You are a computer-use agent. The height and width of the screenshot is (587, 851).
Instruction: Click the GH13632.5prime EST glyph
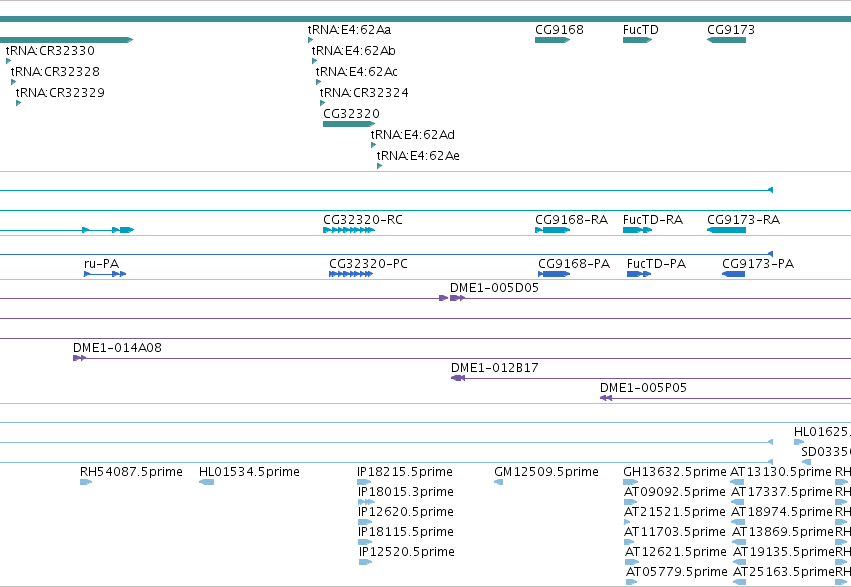coord(630,482)
